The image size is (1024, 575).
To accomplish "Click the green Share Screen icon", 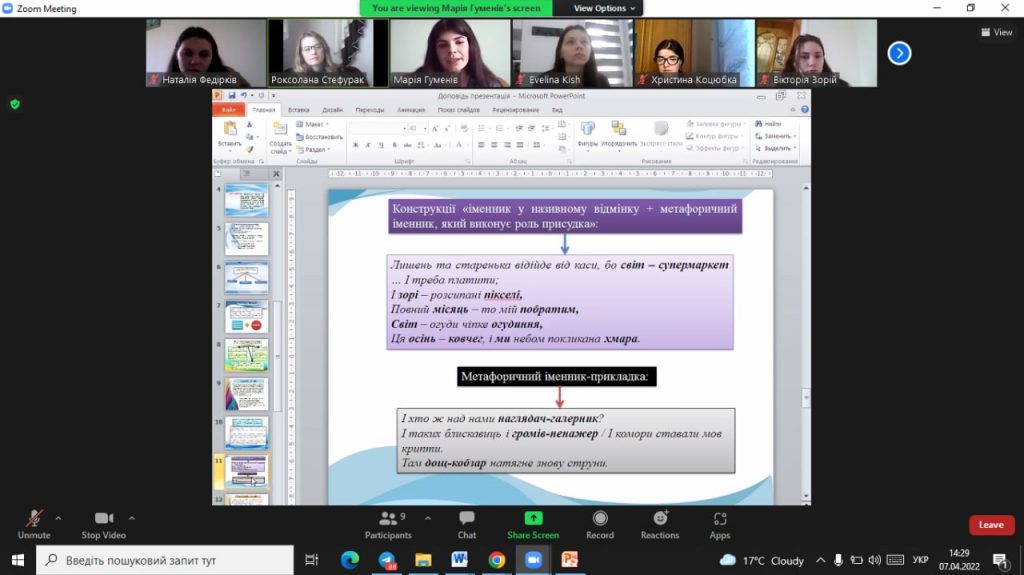I will click(533, 518).
